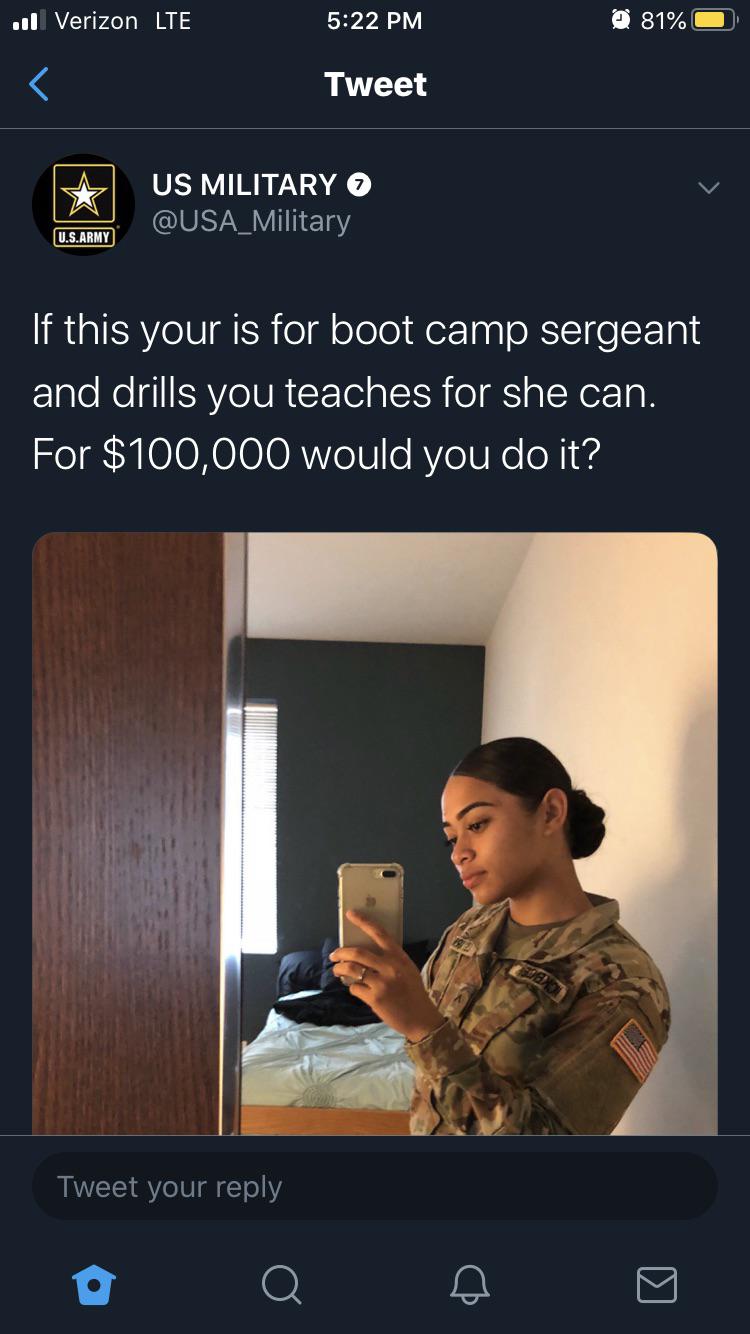This screenshot has height=1334, width=750.
Task: Click the verified badge beside US MILITARY
Action: (x=359, y=185)
